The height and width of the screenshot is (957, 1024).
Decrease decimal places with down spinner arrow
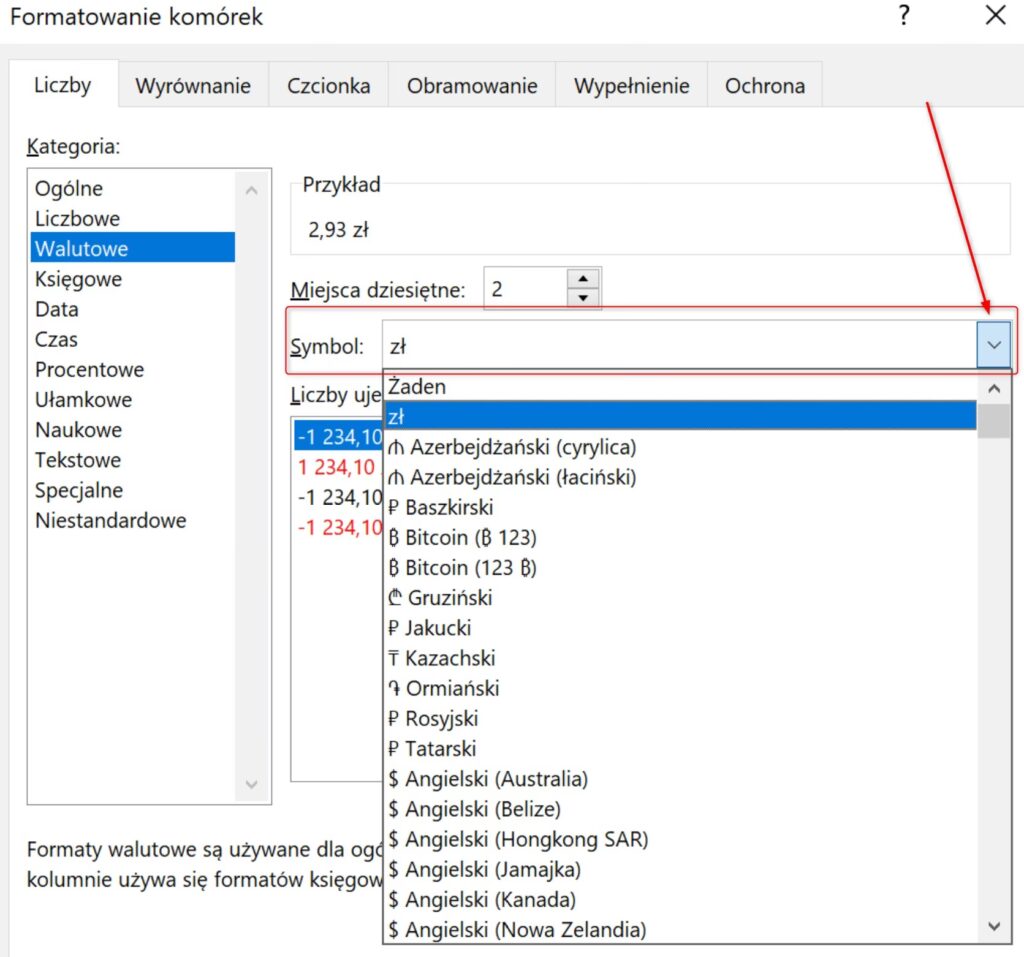click(582, 298)
